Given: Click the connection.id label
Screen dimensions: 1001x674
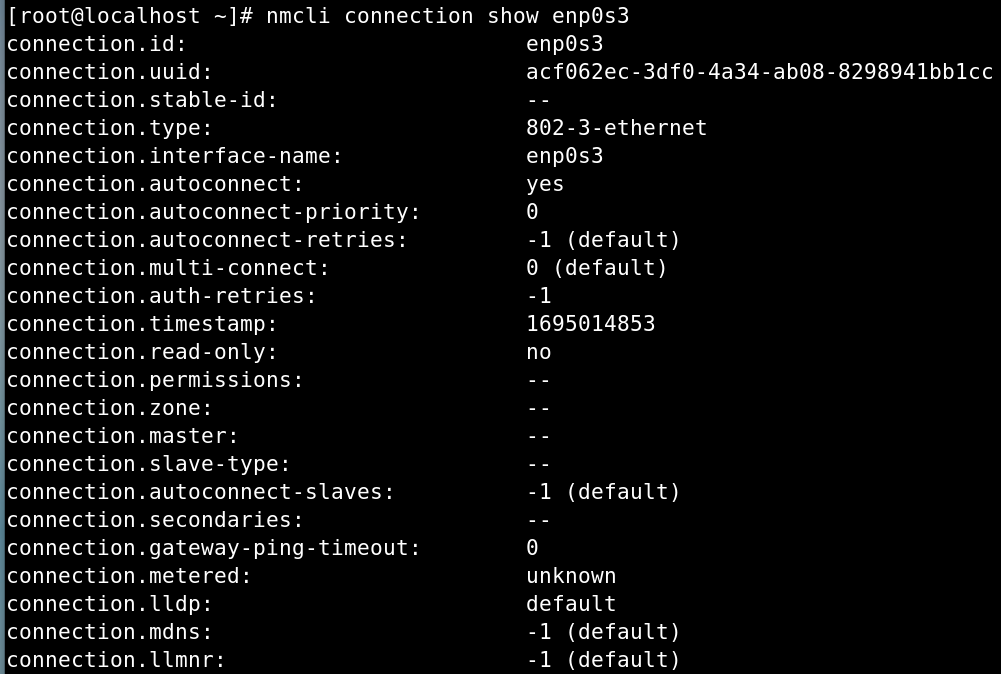Looking at the screenshot, I should 96,44.
